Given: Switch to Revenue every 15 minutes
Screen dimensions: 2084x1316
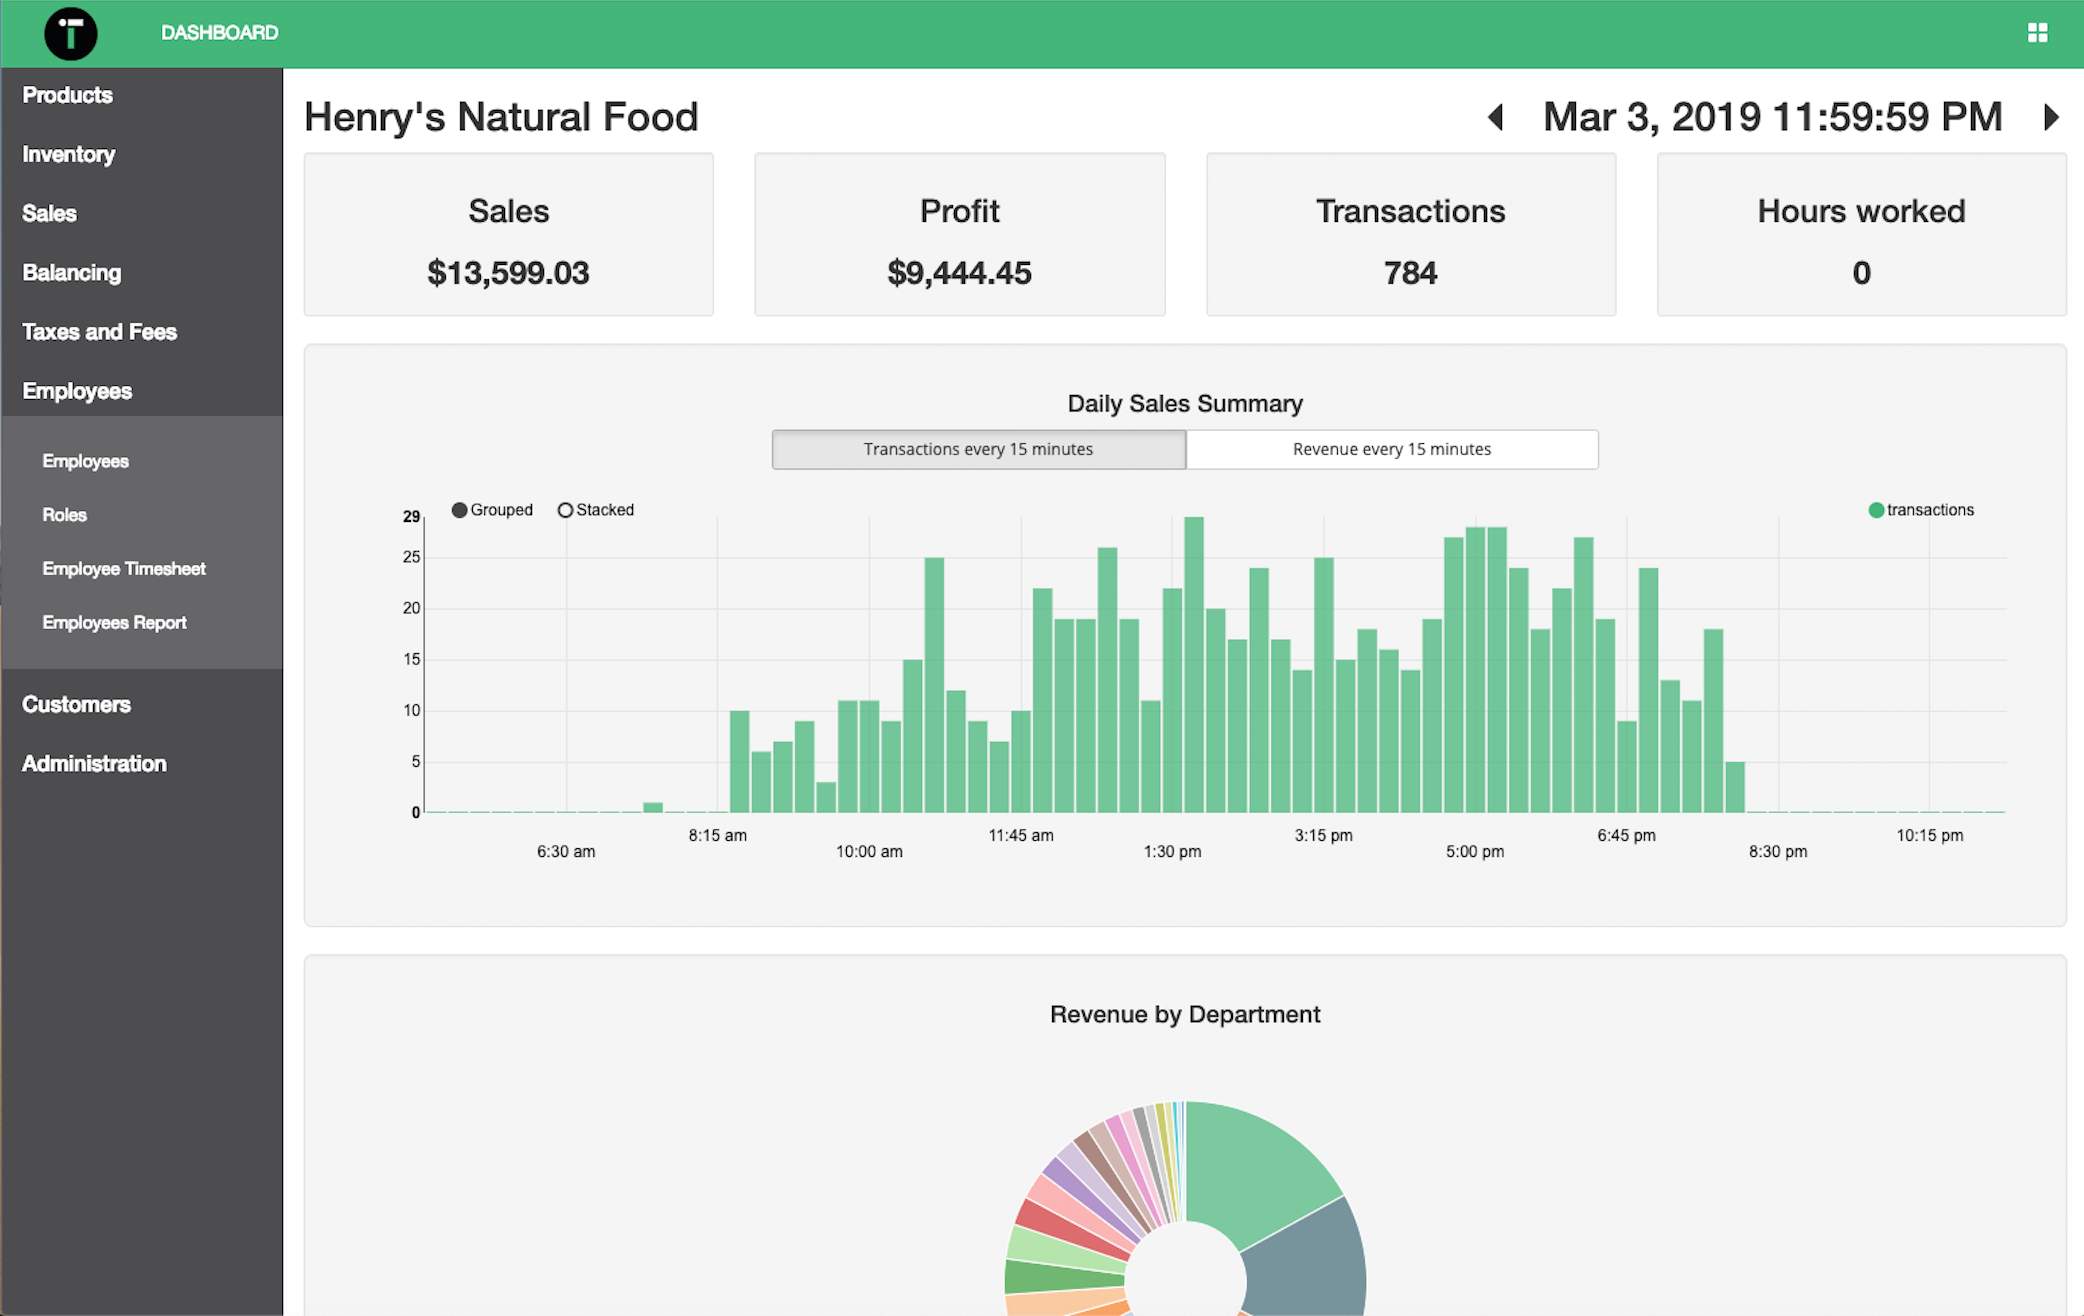Looking at the screenshot, I should [x=1391, y=449].
